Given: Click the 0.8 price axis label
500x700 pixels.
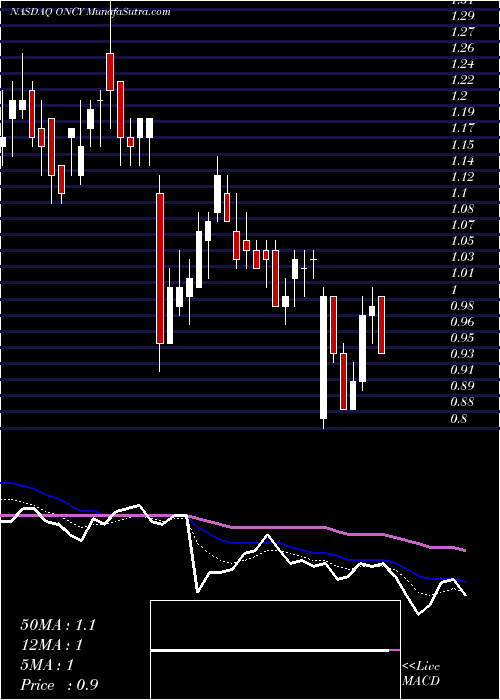Looking at the screenshot, I should tap(459, 419).
